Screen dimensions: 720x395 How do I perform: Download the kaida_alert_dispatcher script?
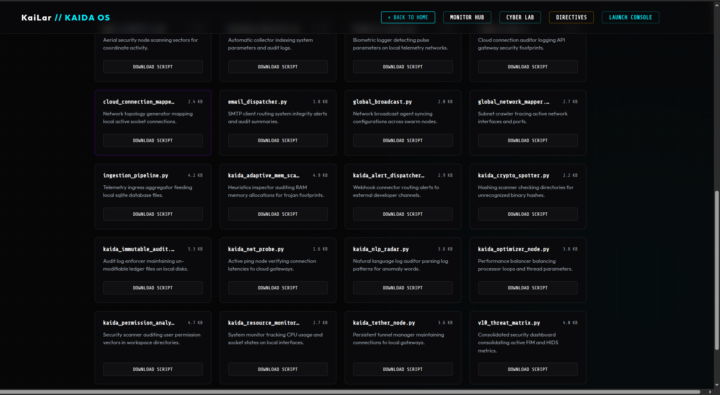coord(403,214)
